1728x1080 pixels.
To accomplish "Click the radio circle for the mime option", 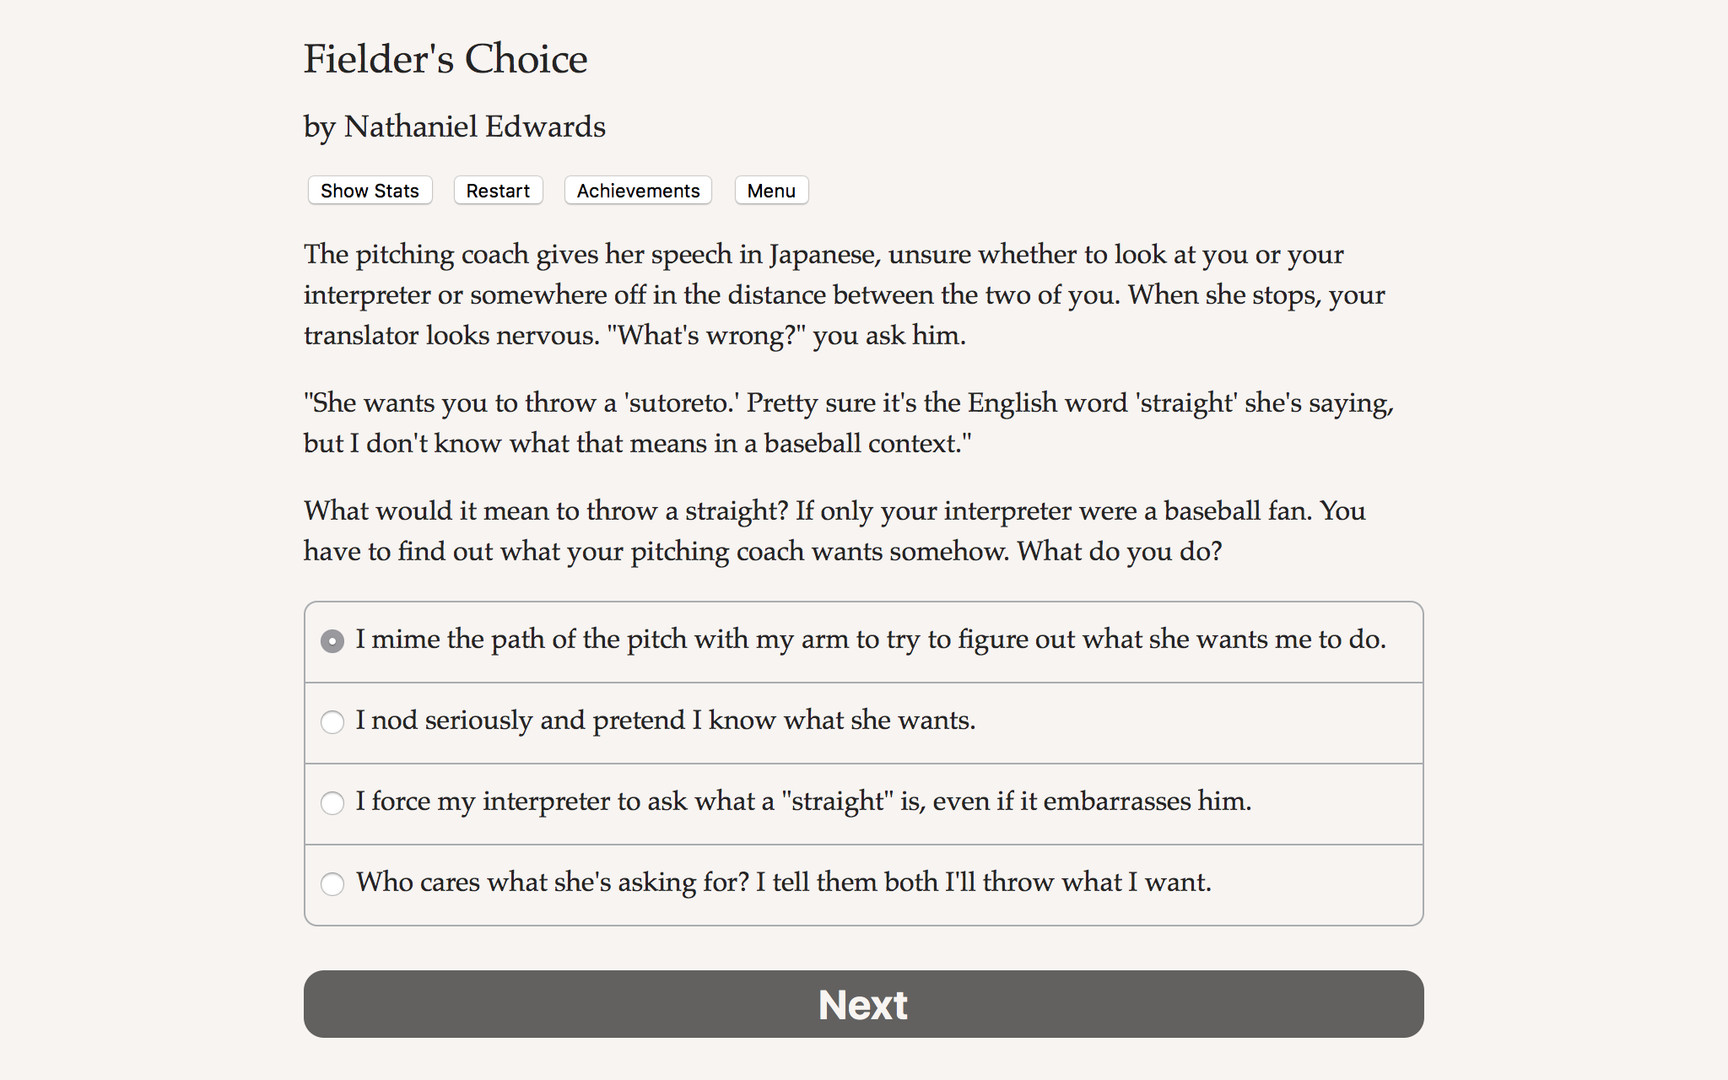I will pyautogui.click(x=332, y=640).
